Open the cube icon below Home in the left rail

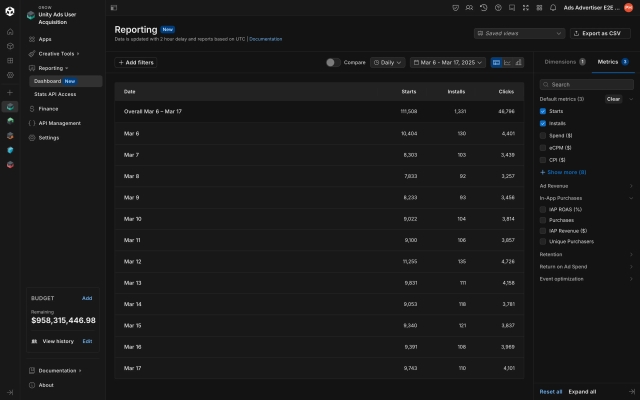point(10,46)
